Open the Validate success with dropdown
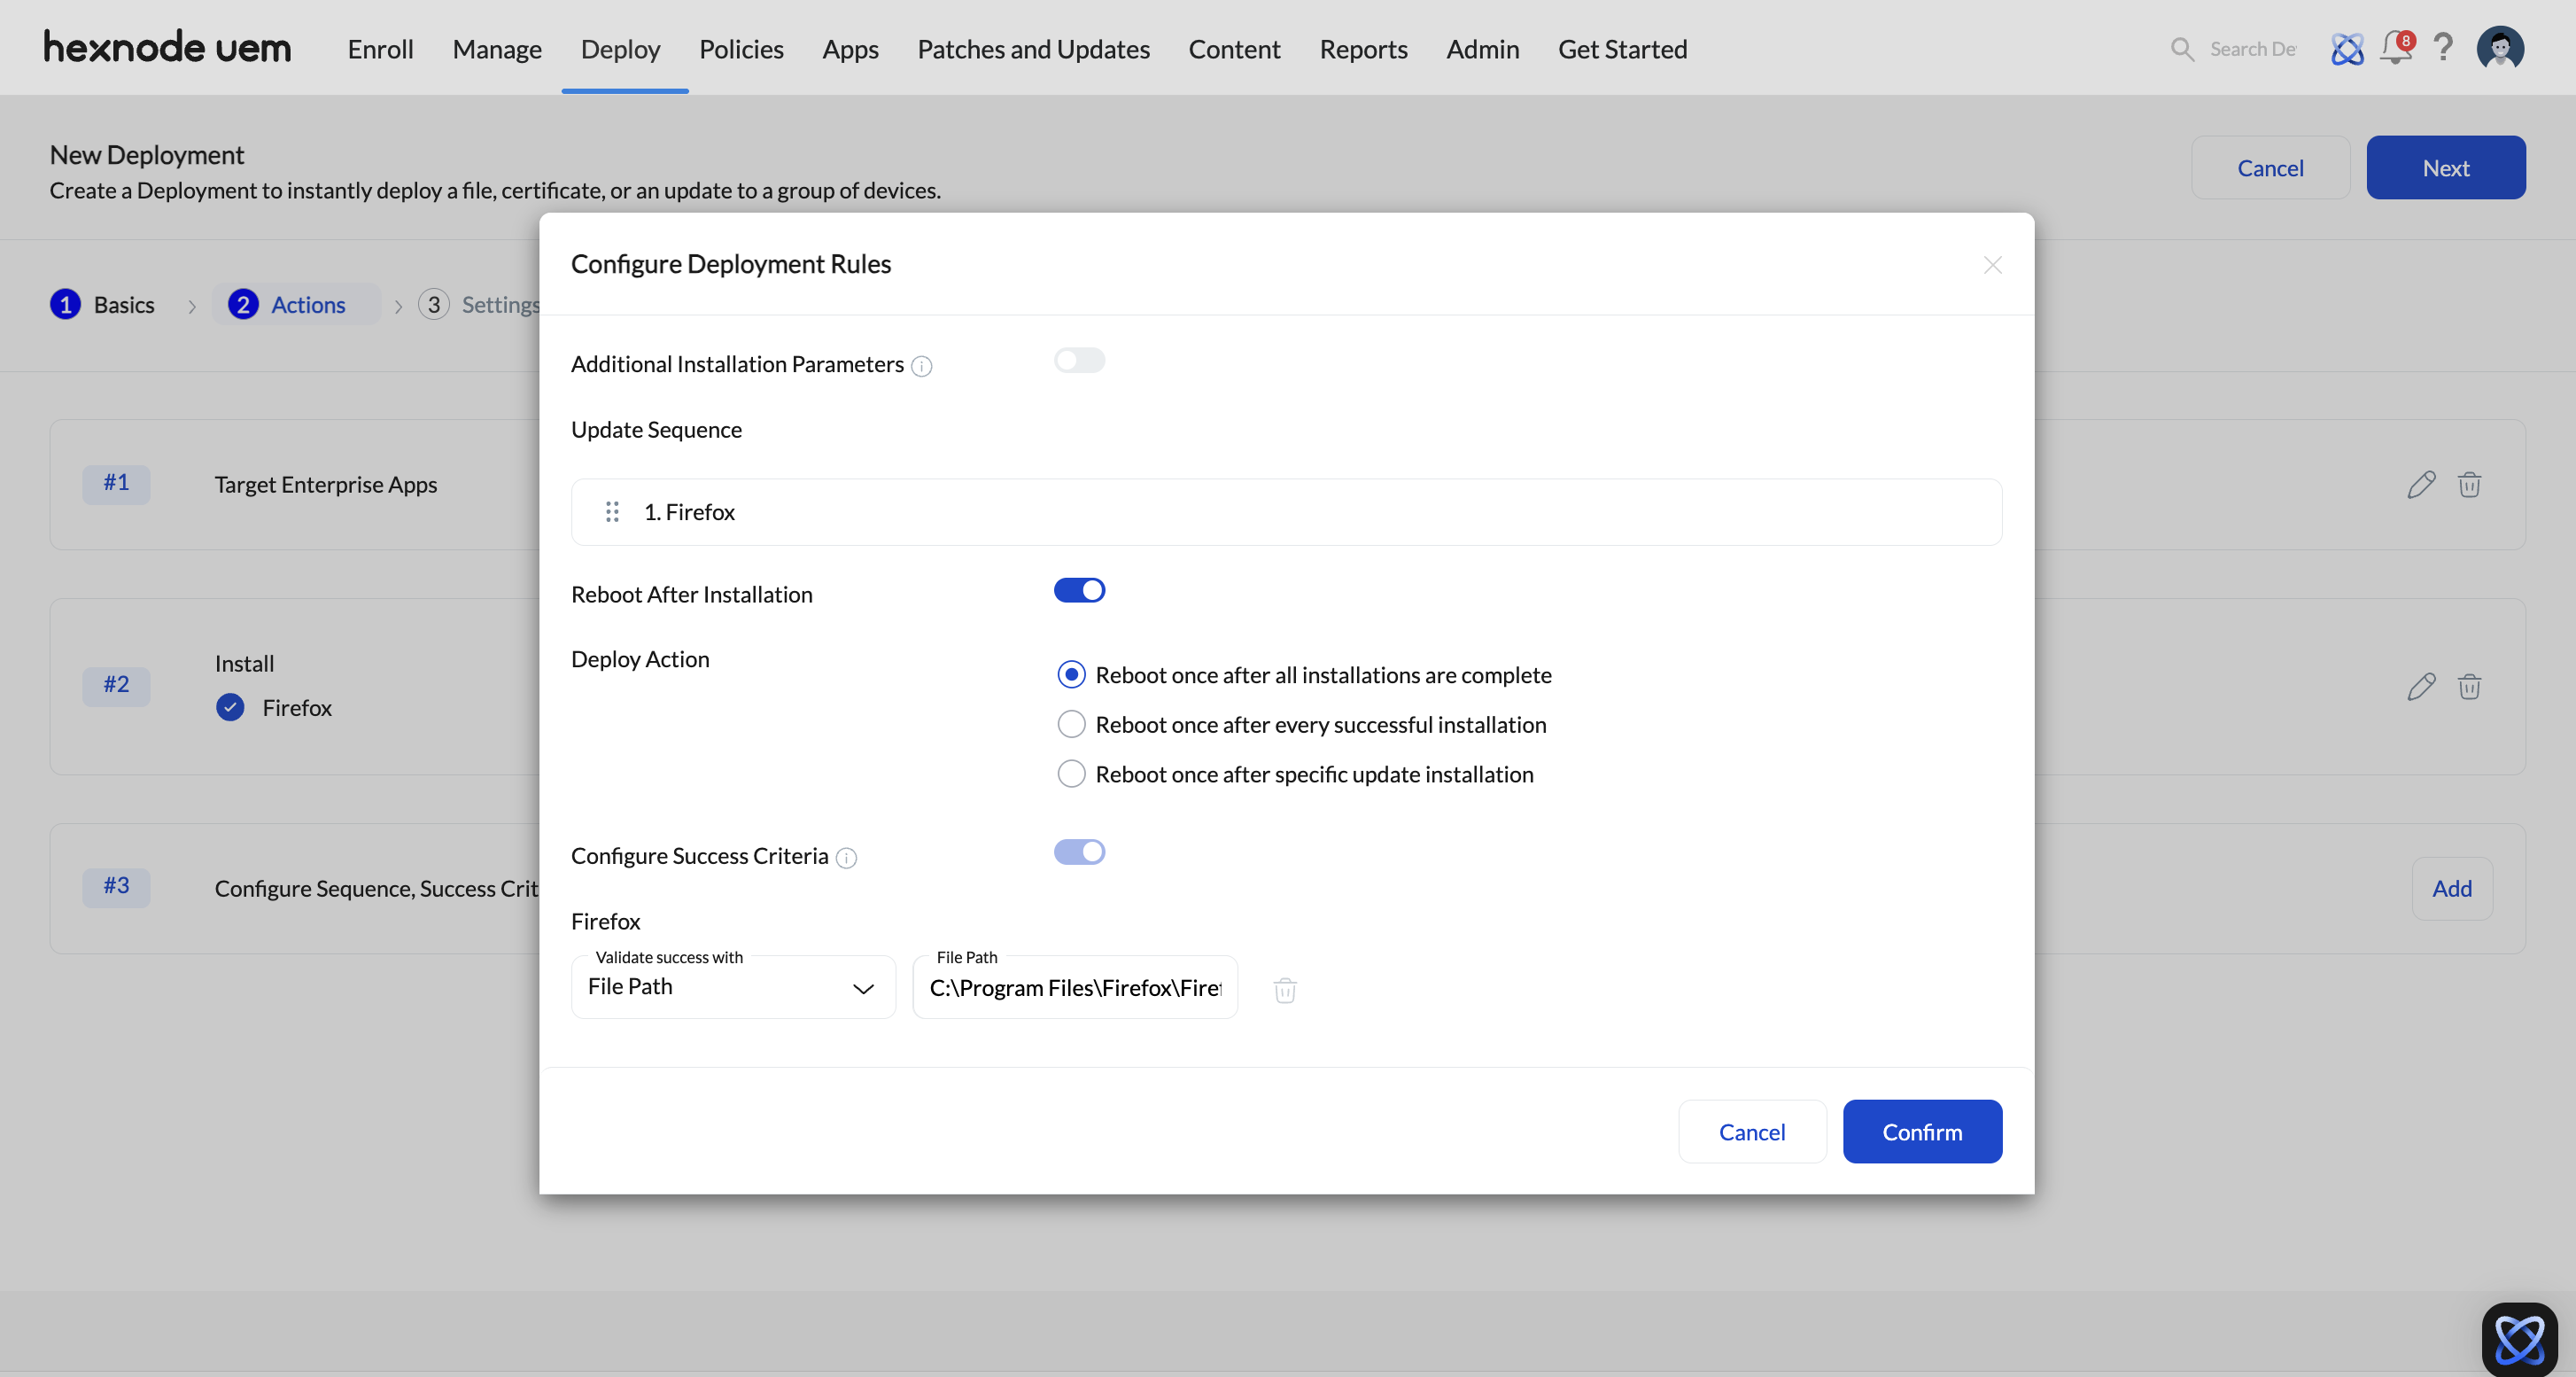Image resolution: width=2576 pixels, height=1377 pixels. (733, 987)
